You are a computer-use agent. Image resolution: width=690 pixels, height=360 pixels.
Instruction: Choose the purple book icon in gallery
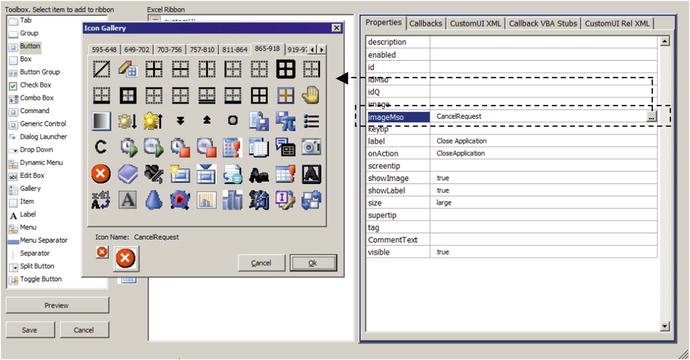(x=128, y=174)
